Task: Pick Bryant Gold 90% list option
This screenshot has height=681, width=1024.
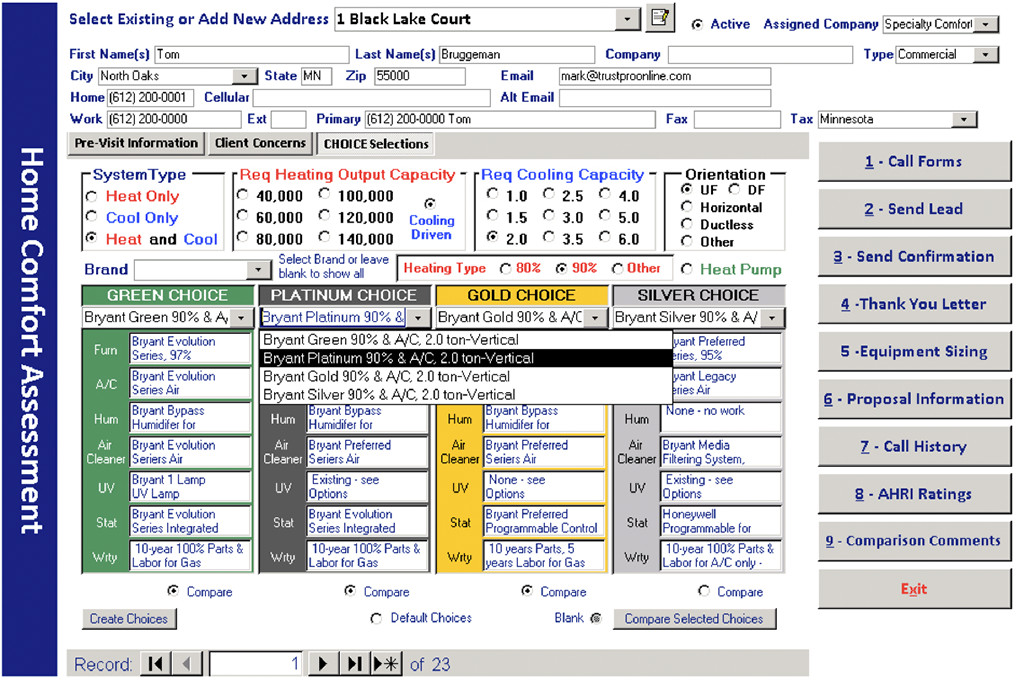Action: pos(466,377)
